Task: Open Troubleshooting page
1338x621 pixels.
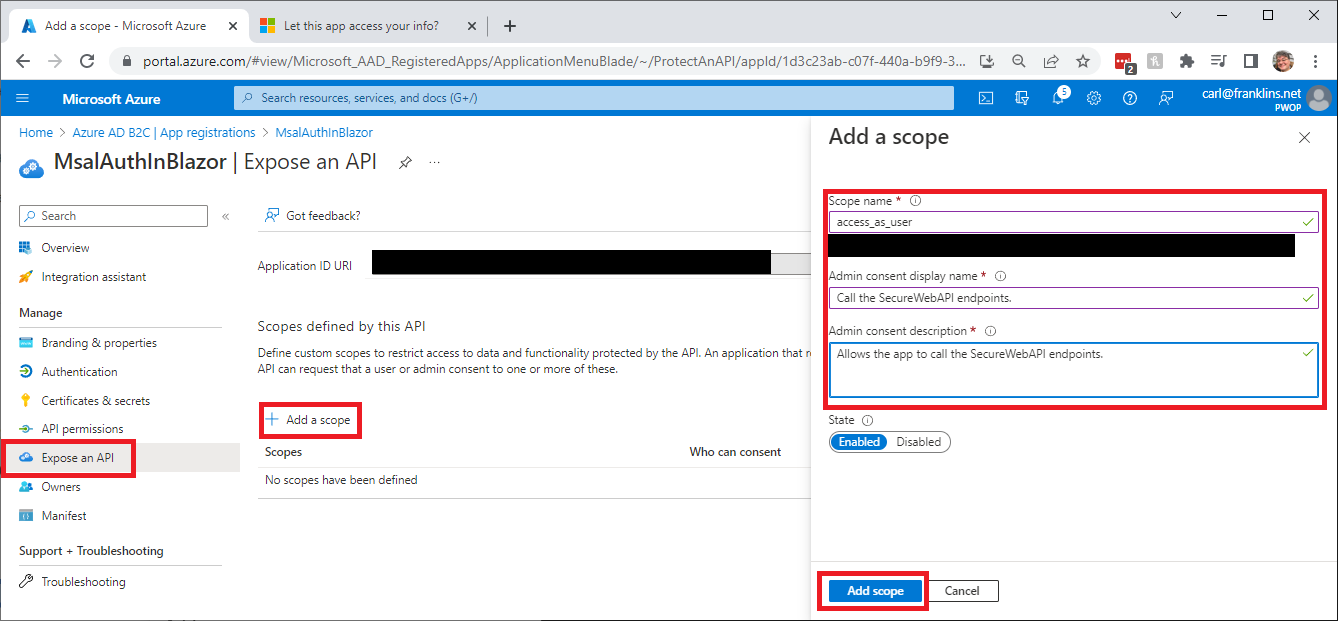Action: [83, 582]
